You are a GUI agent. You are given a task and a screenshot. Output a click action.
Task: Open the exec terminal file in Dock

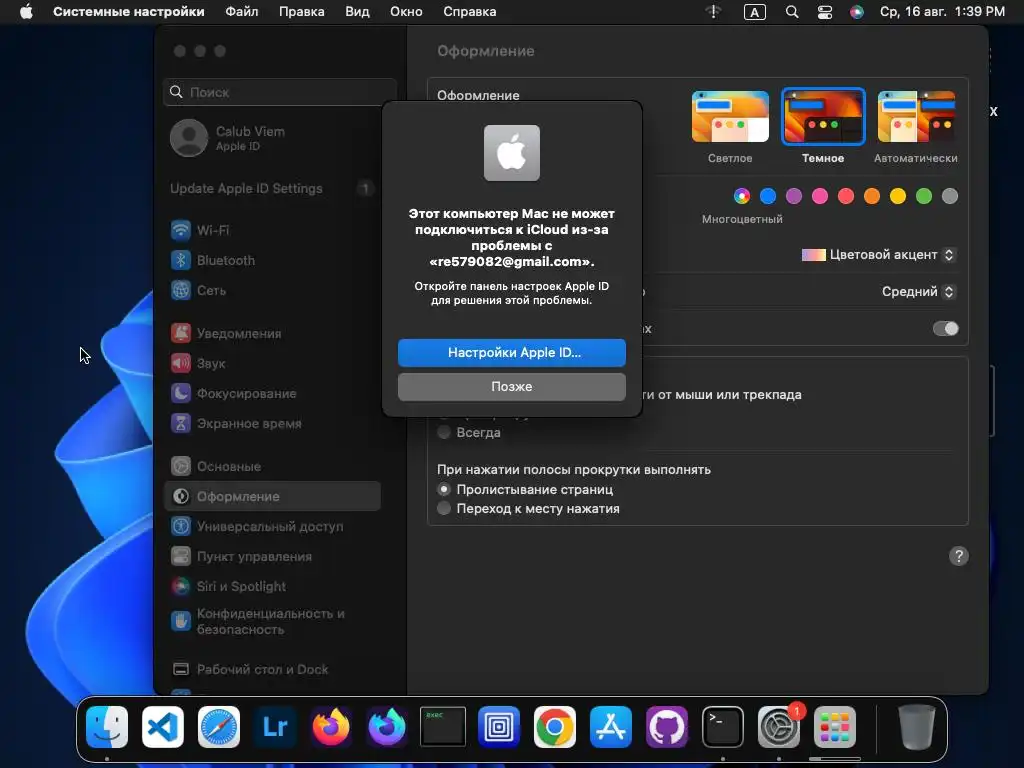[x=443, y=726]
